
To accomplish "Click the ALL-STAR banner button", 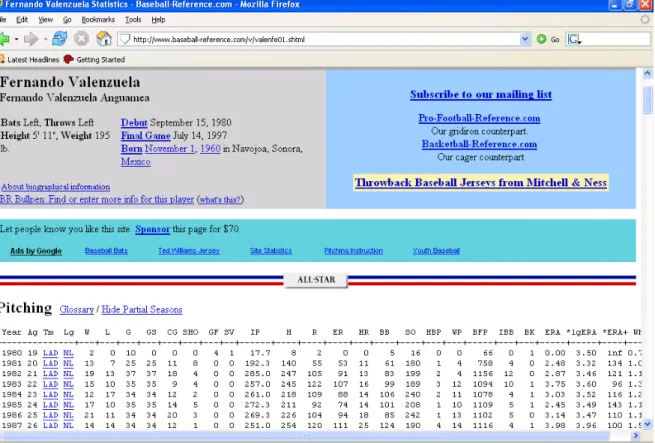I will pyautogui.click(x=316, y=280).
